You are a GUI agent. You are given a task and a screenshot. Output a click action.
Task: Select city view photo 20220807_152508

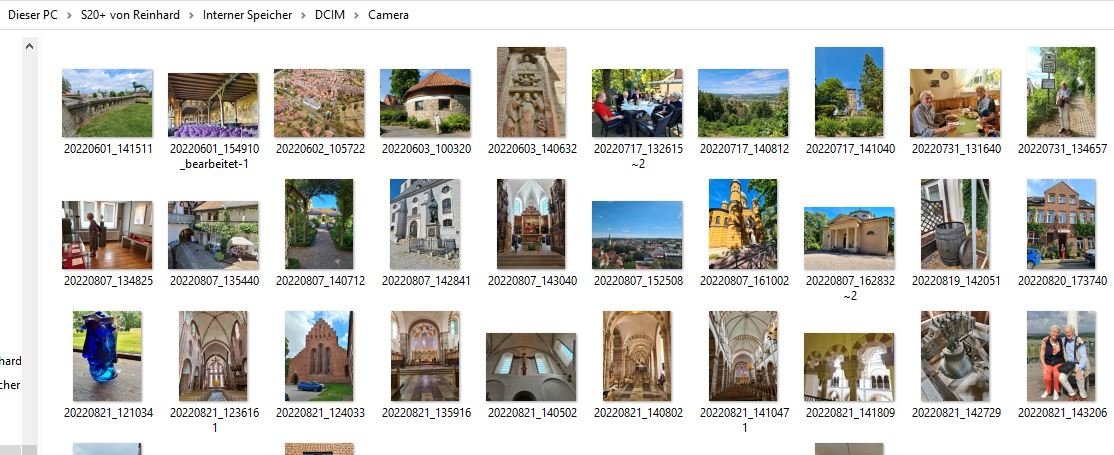coord(637,235)
